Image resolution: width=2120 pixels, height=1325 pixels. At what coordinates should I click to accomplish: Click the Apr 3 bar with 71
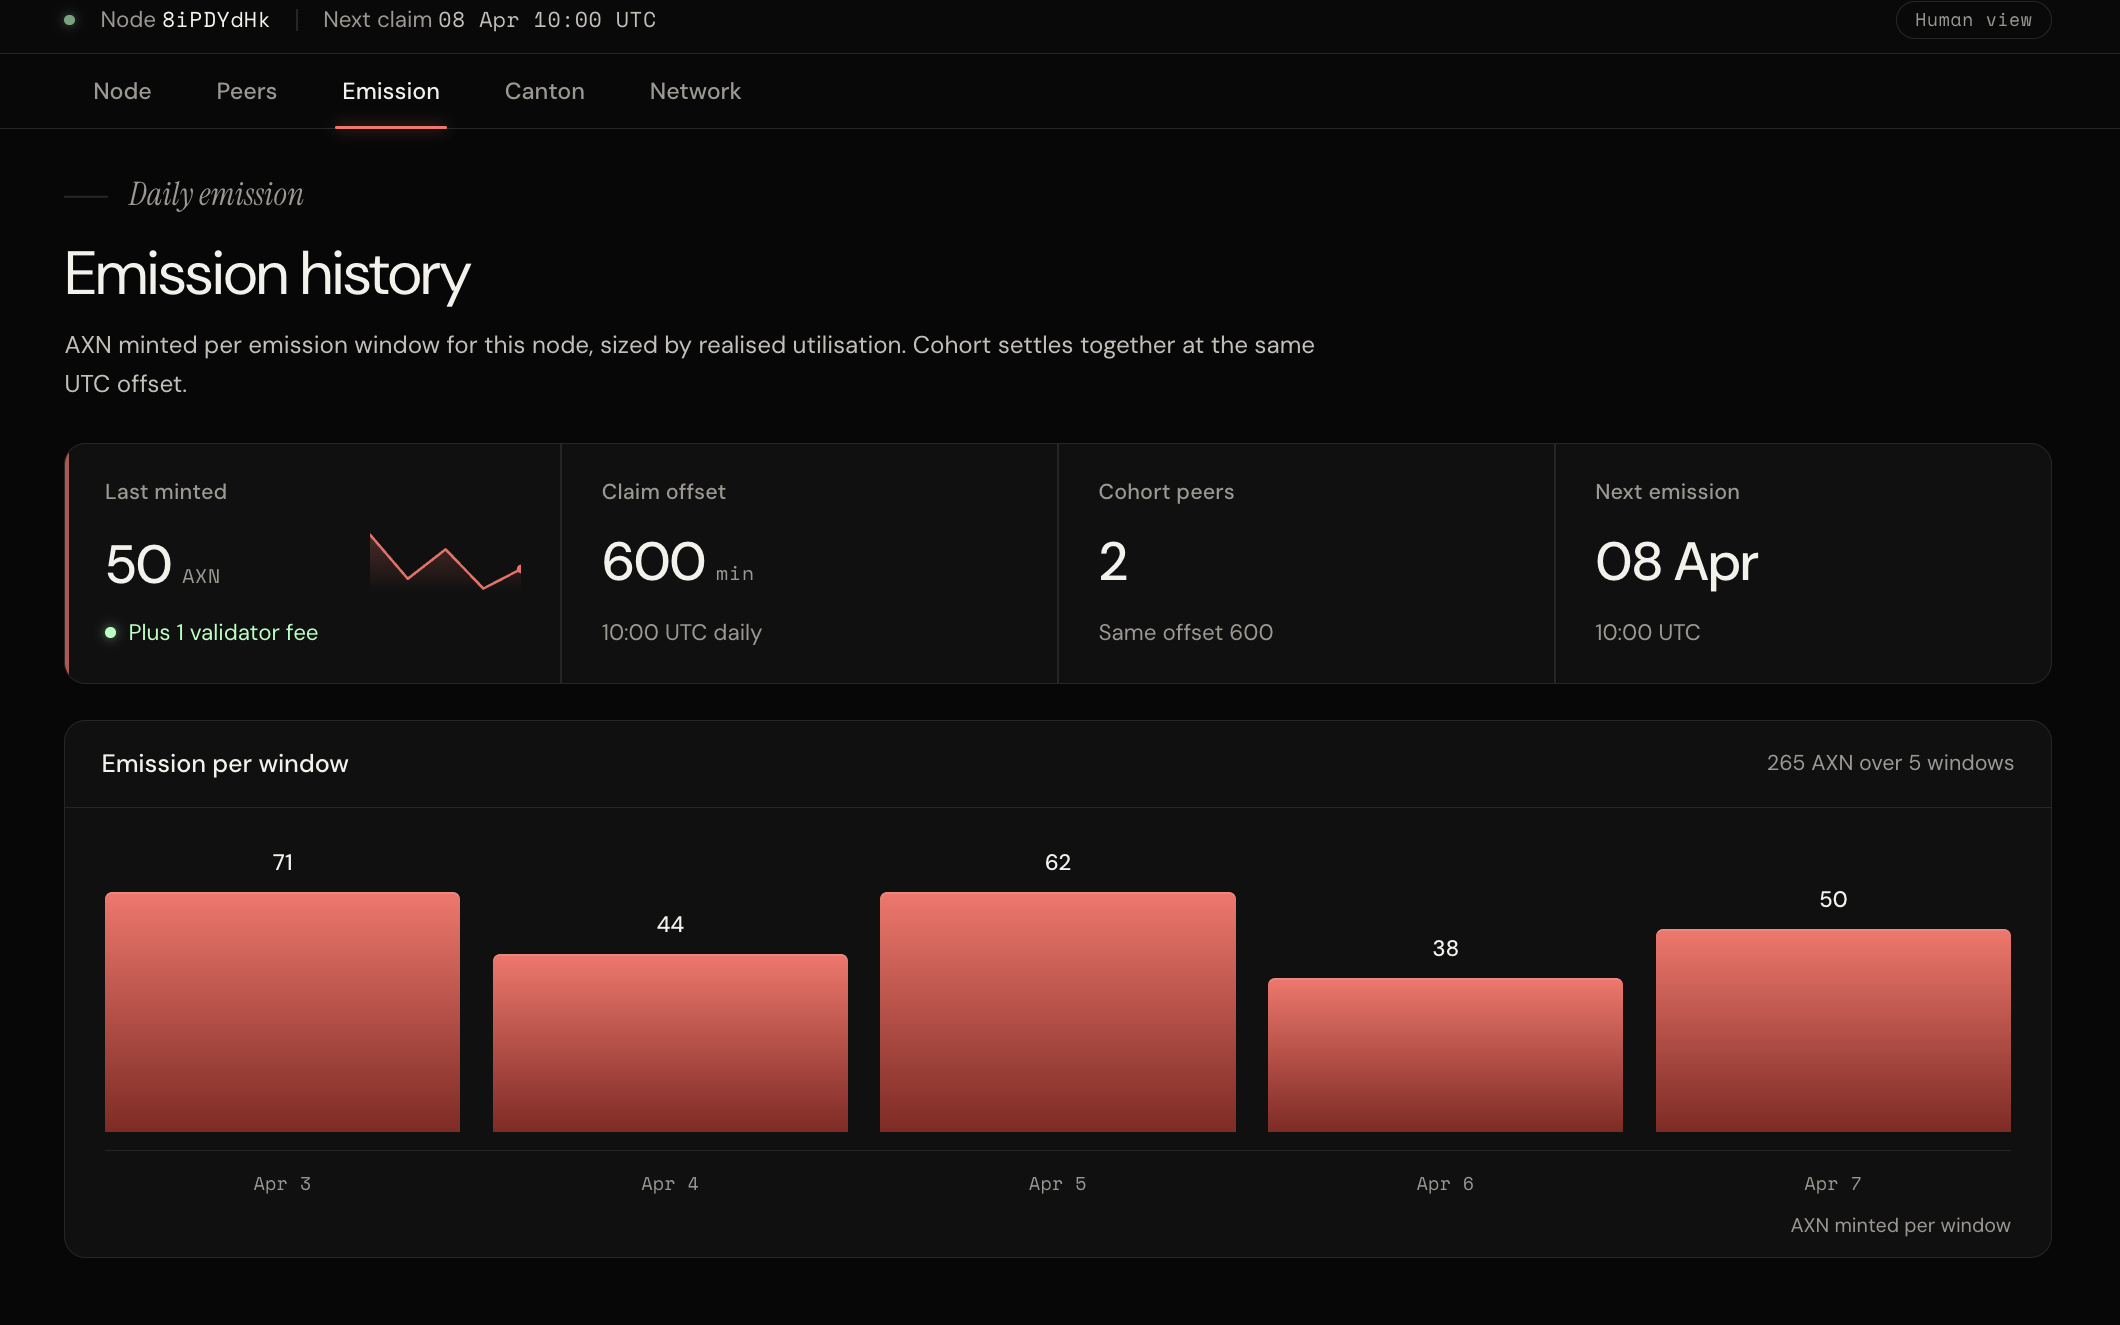coord(282,1012)
